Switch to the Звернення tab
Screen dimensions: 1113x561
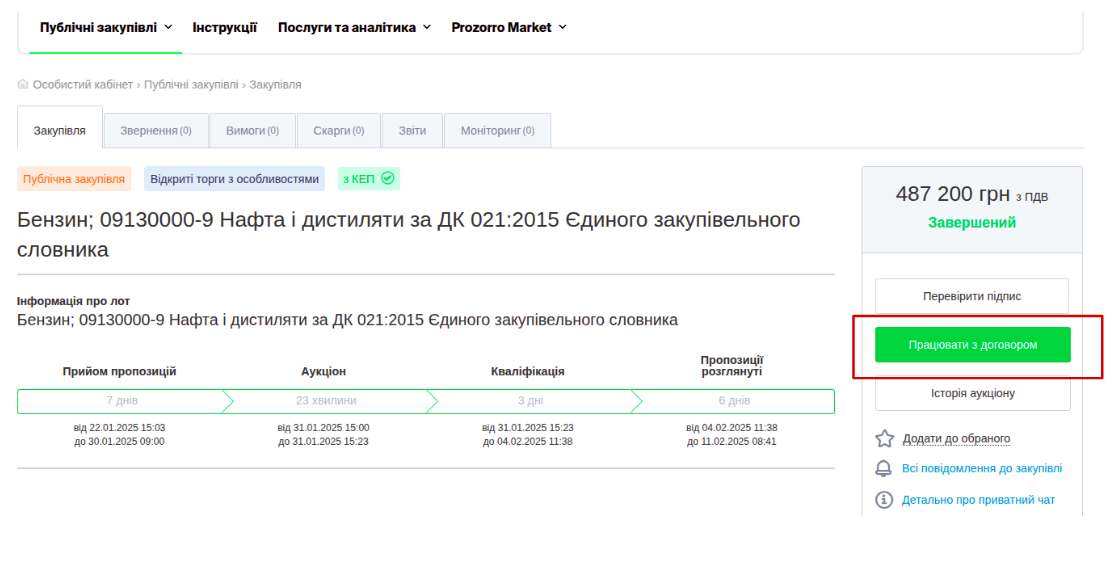click(x=155, y=131)
